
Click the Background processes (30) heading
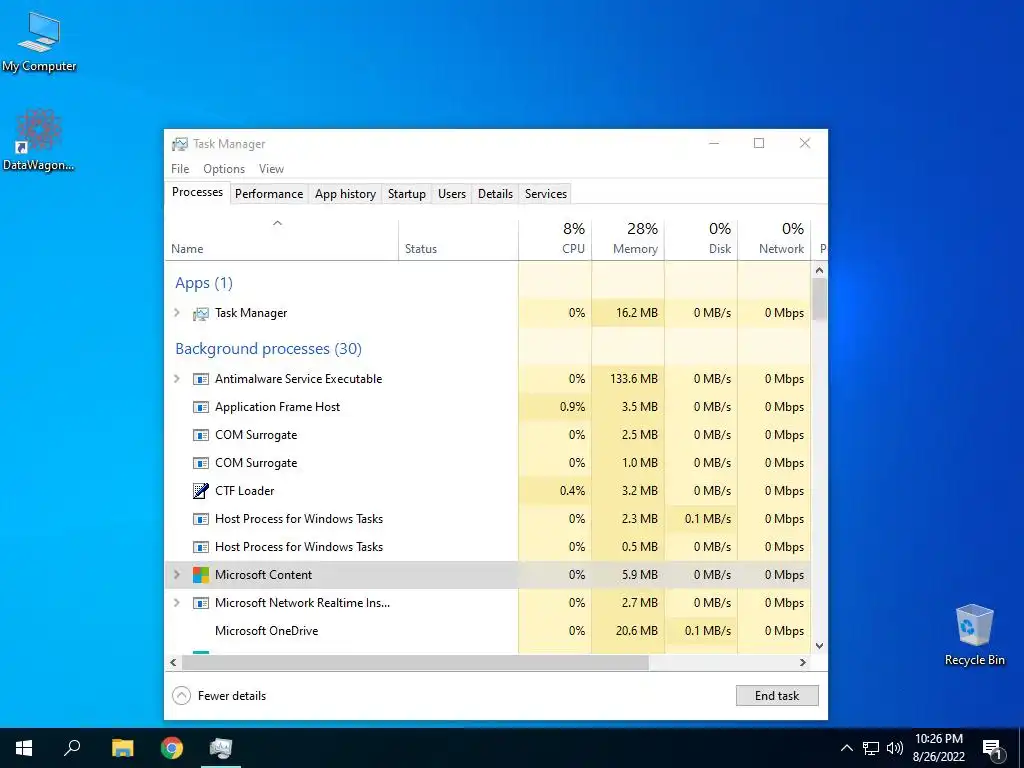point(268,349)
